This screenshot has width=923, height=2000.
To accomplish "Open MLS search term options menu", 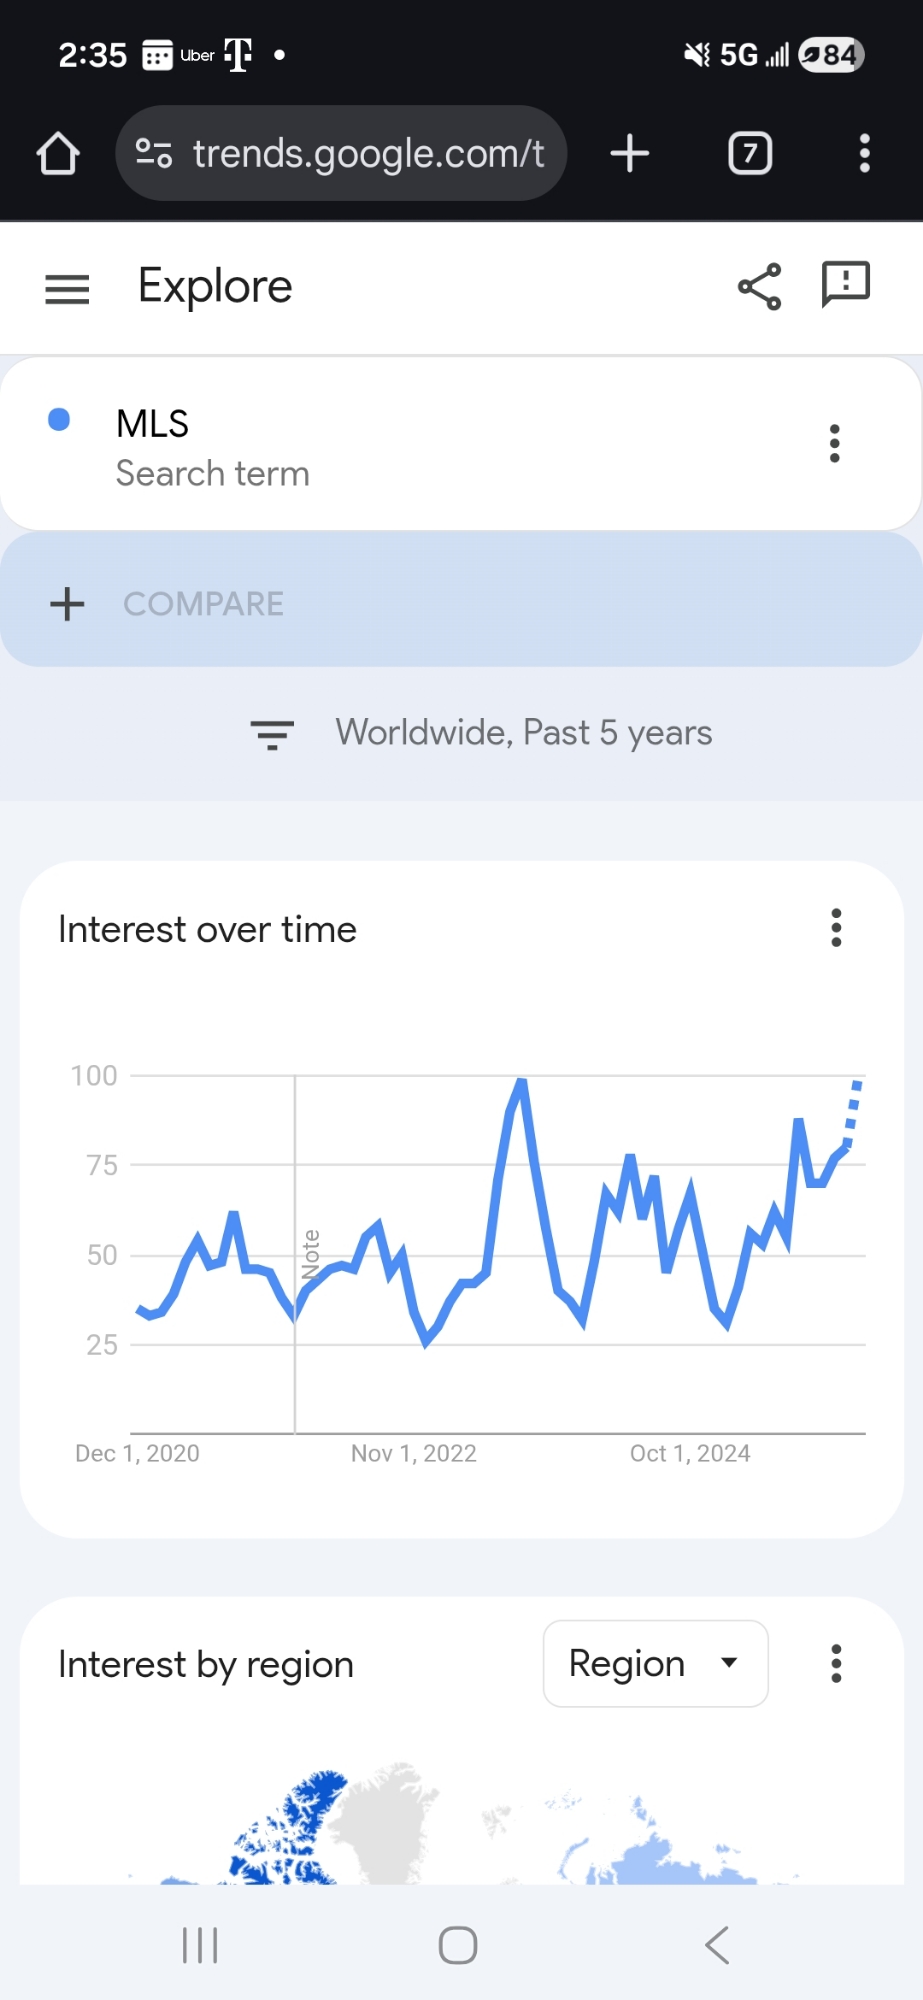I will coord(835,443).
